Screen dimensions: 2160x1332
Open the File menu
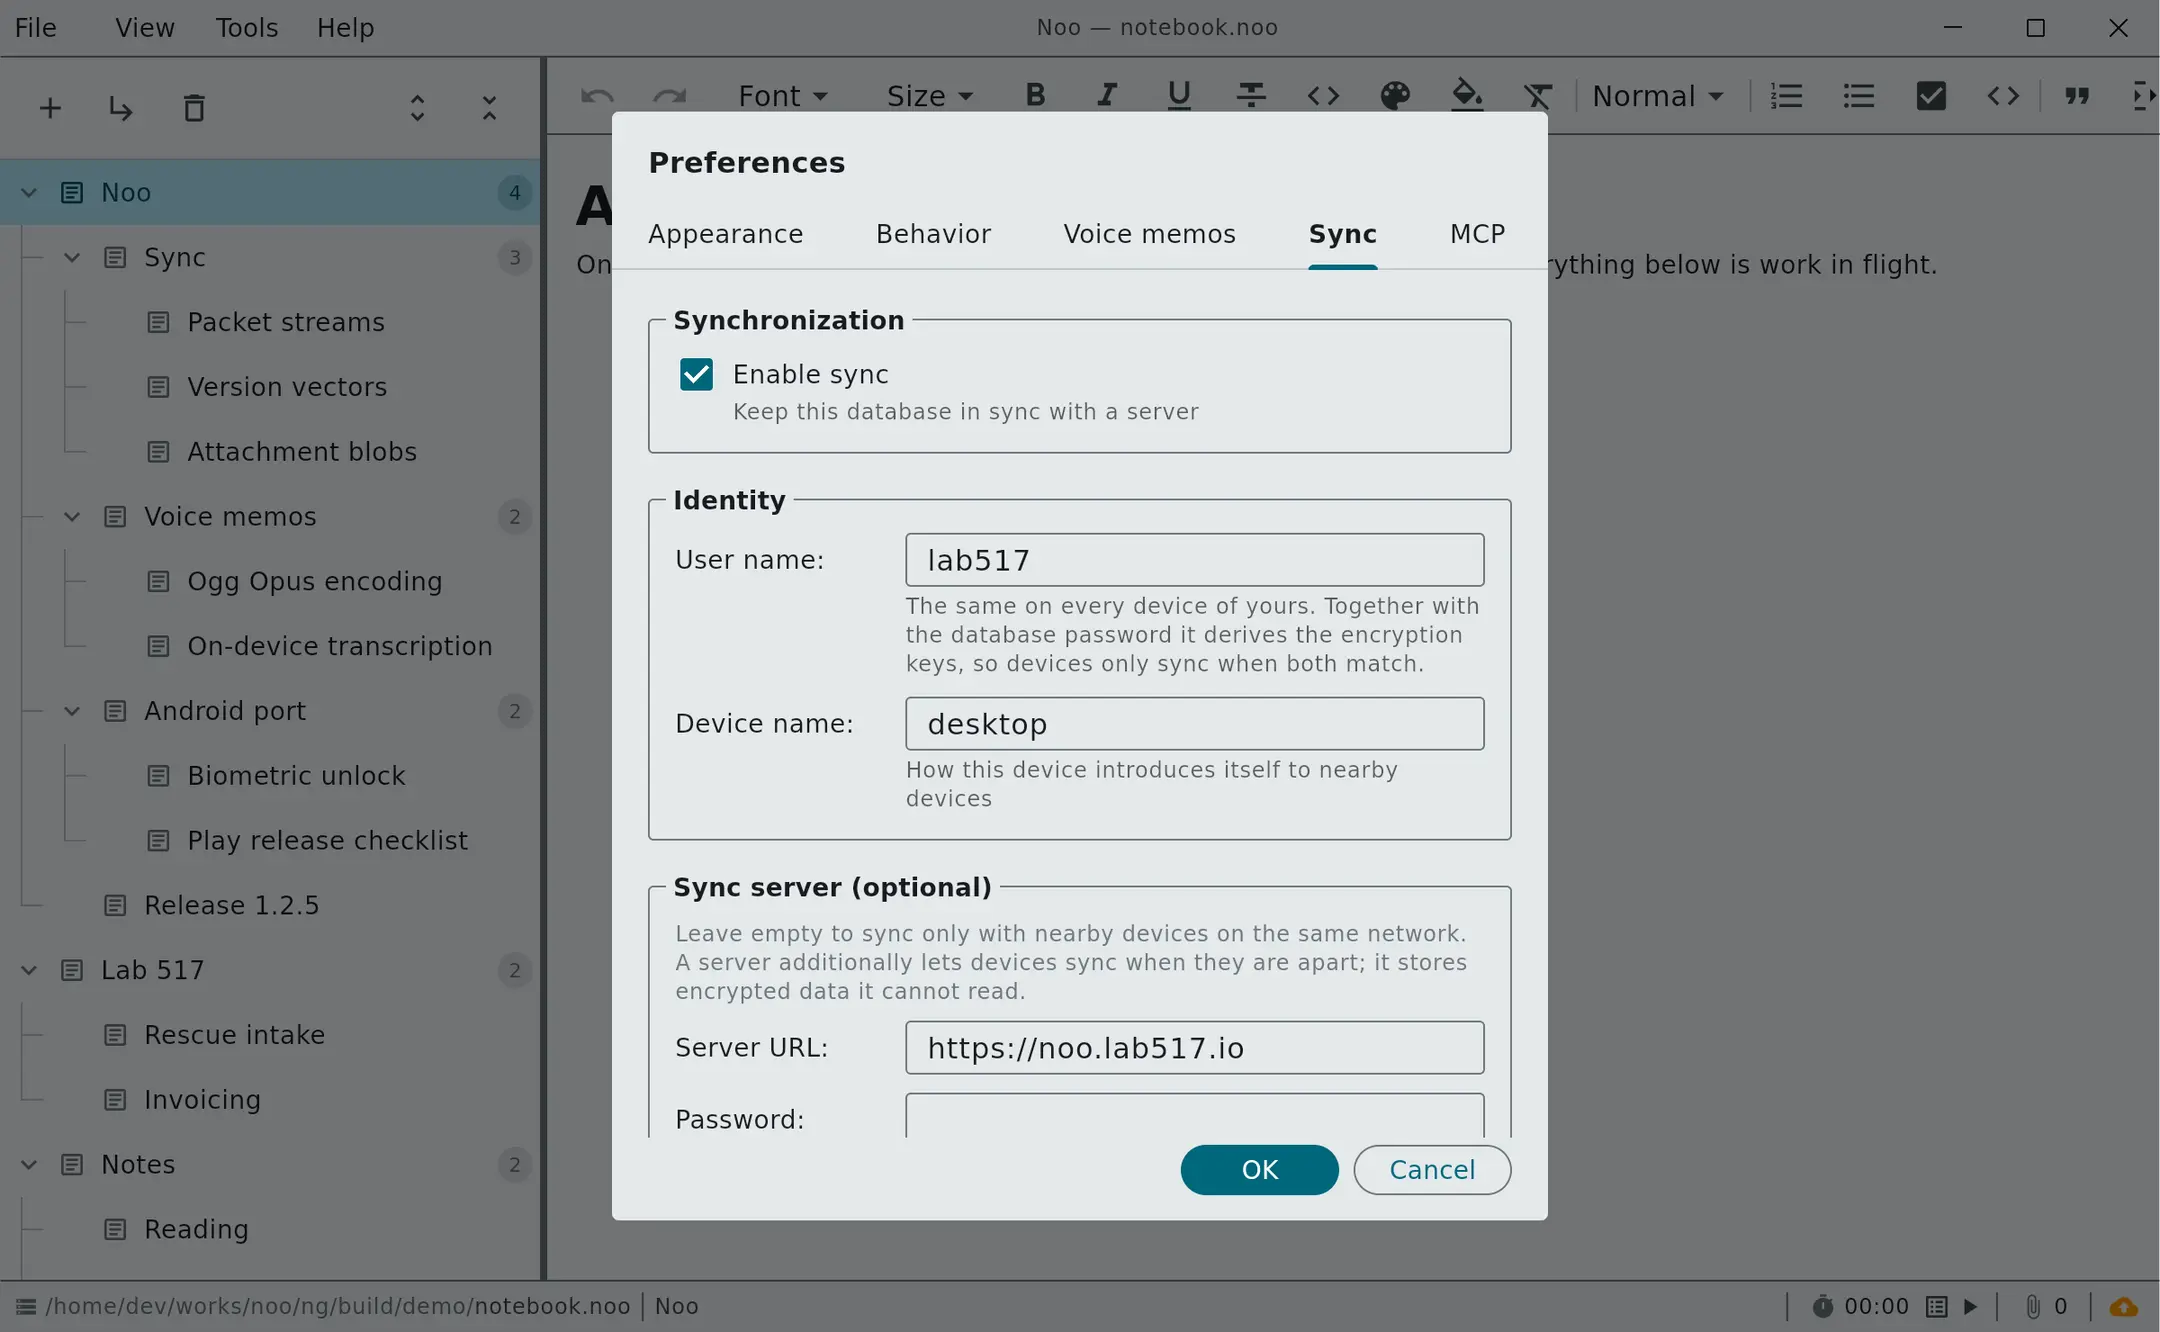point(36,28)
